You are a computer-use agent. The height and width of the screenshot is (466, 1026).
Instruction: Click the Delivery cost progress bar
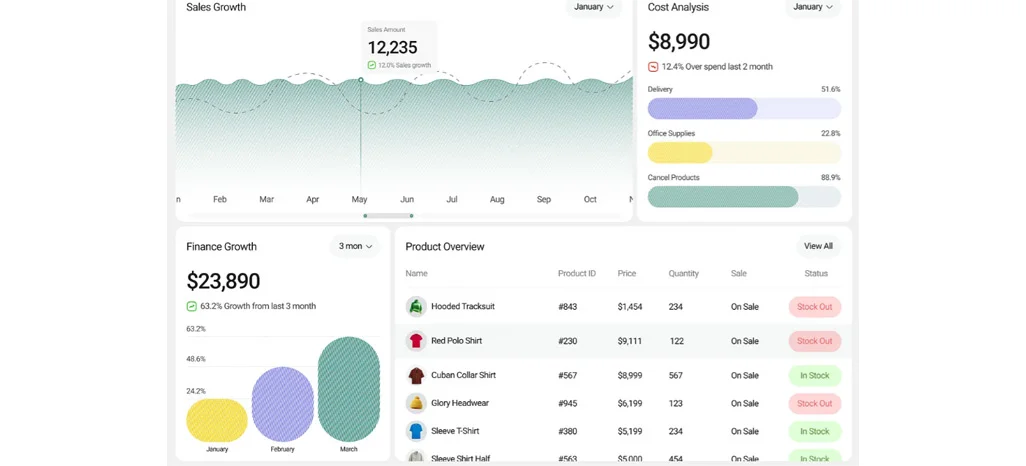(744, 109)
